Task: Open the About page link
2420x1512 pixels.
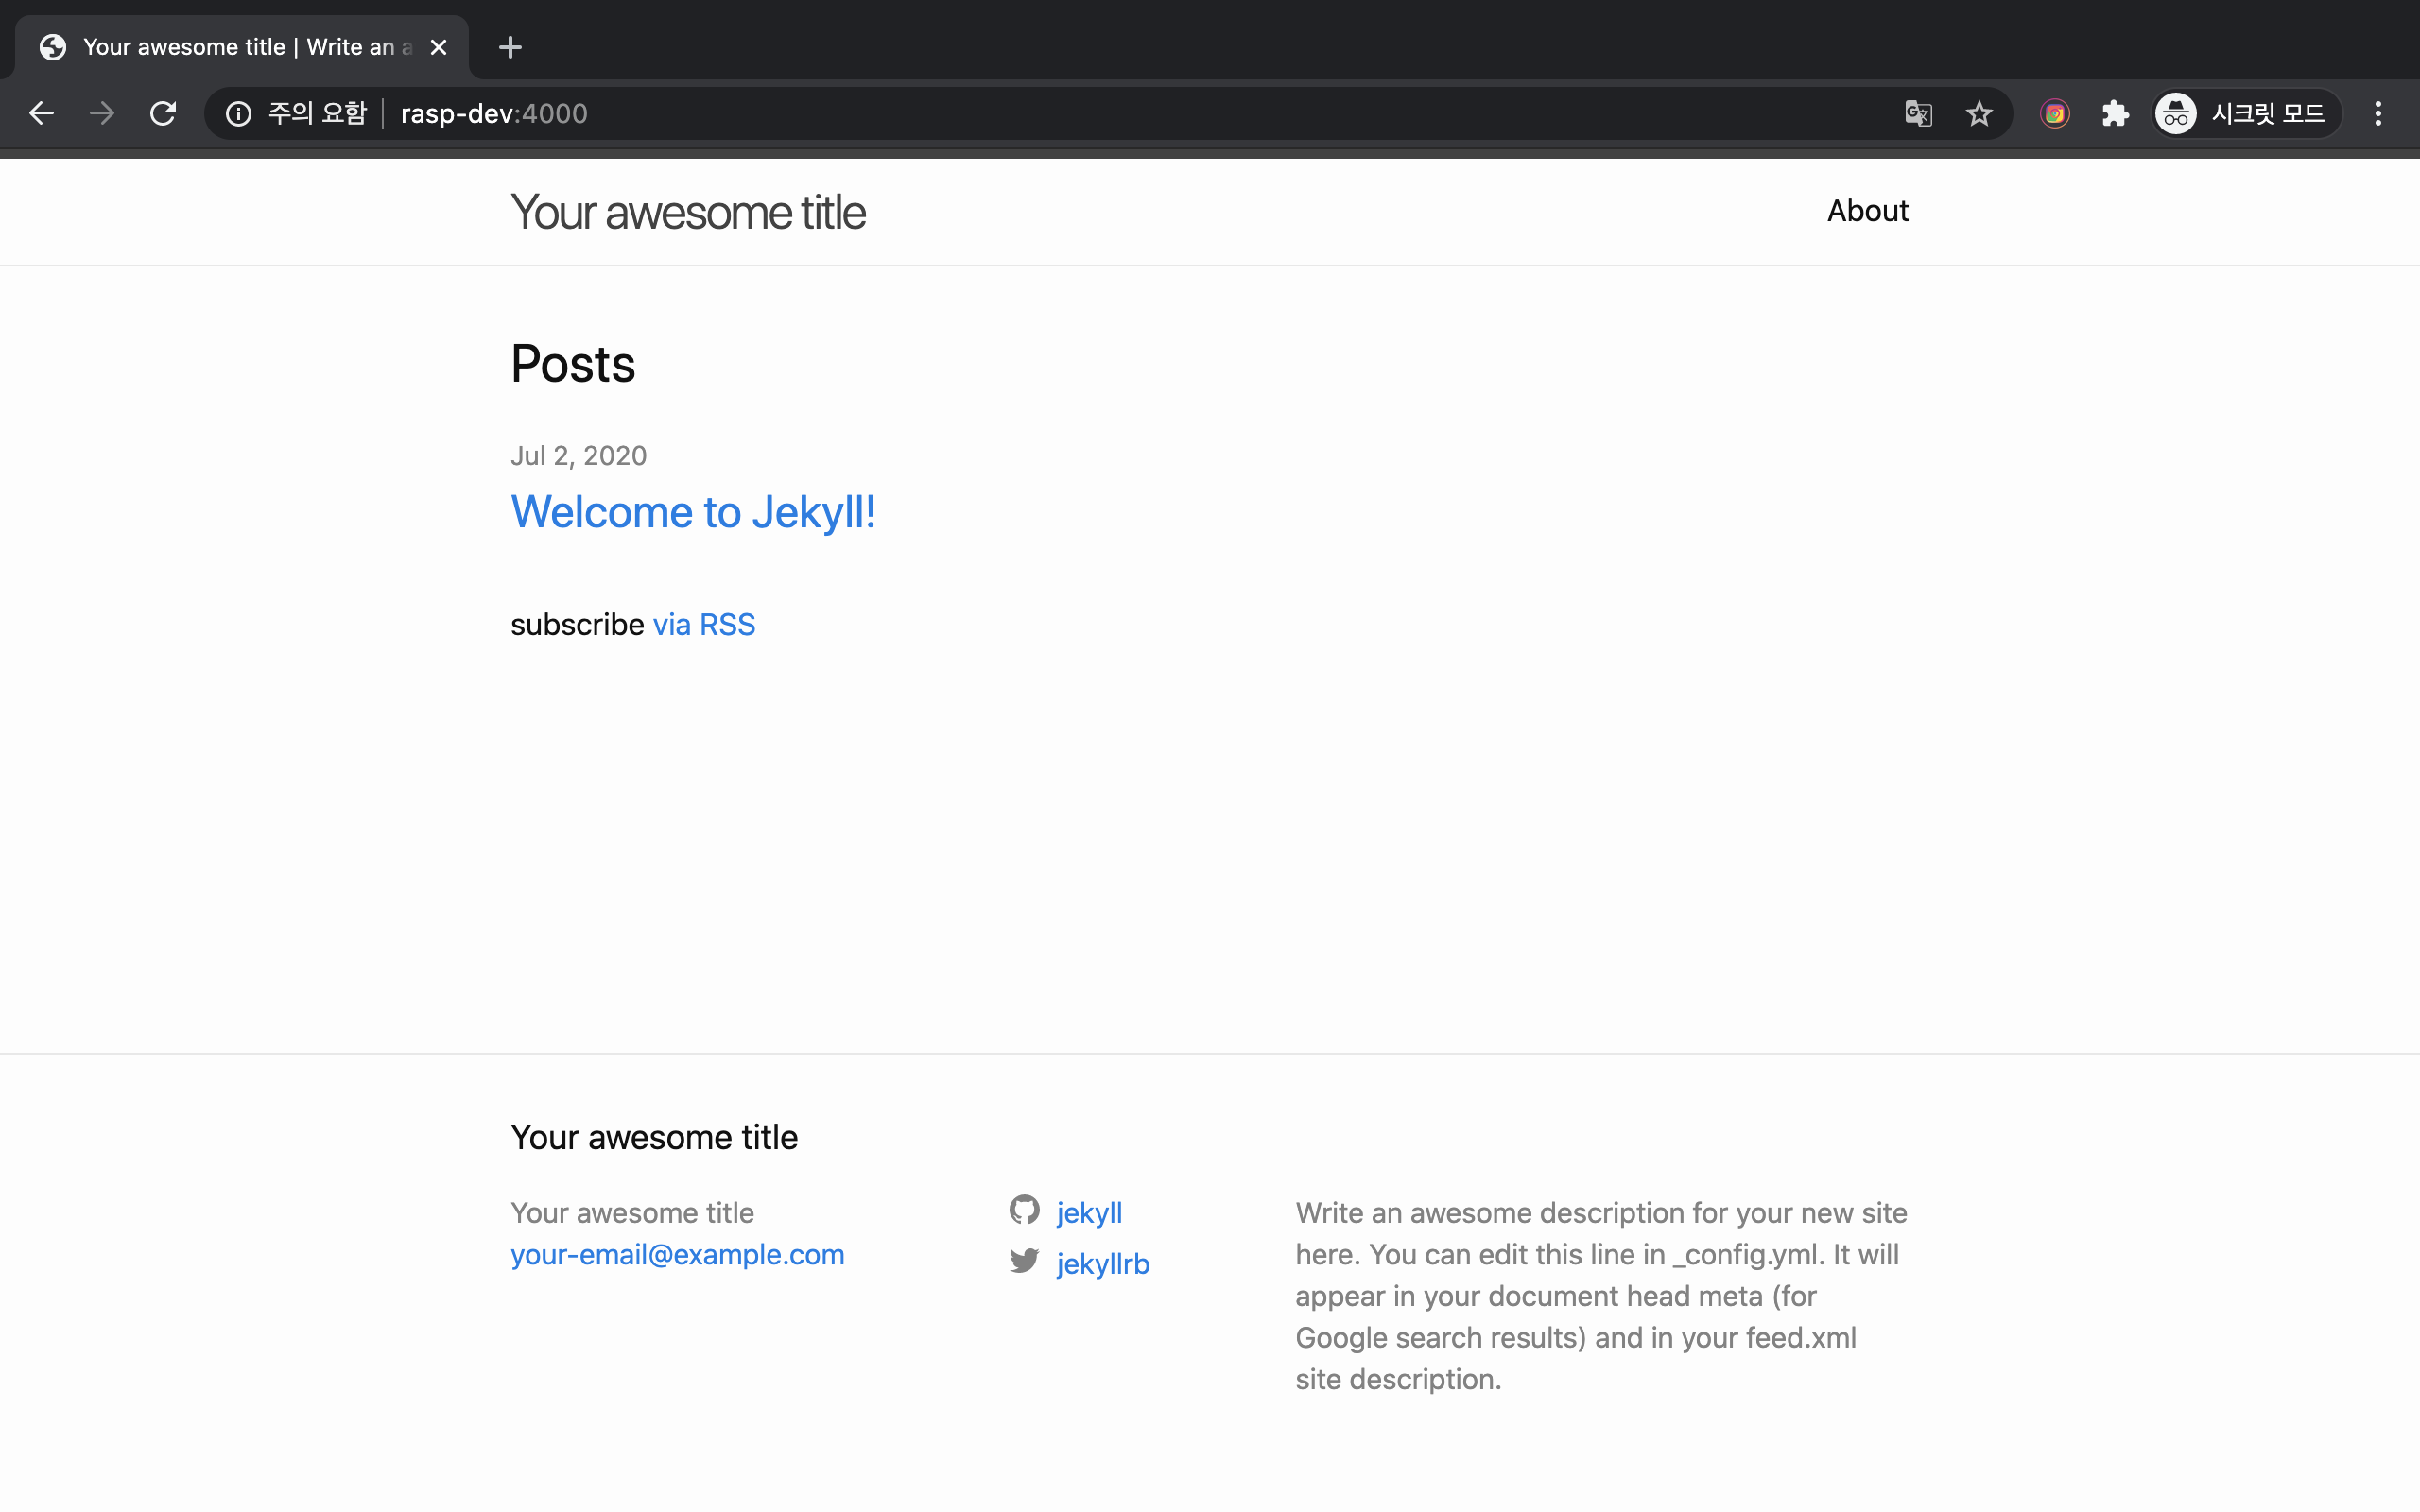Action: point(1867,211)
